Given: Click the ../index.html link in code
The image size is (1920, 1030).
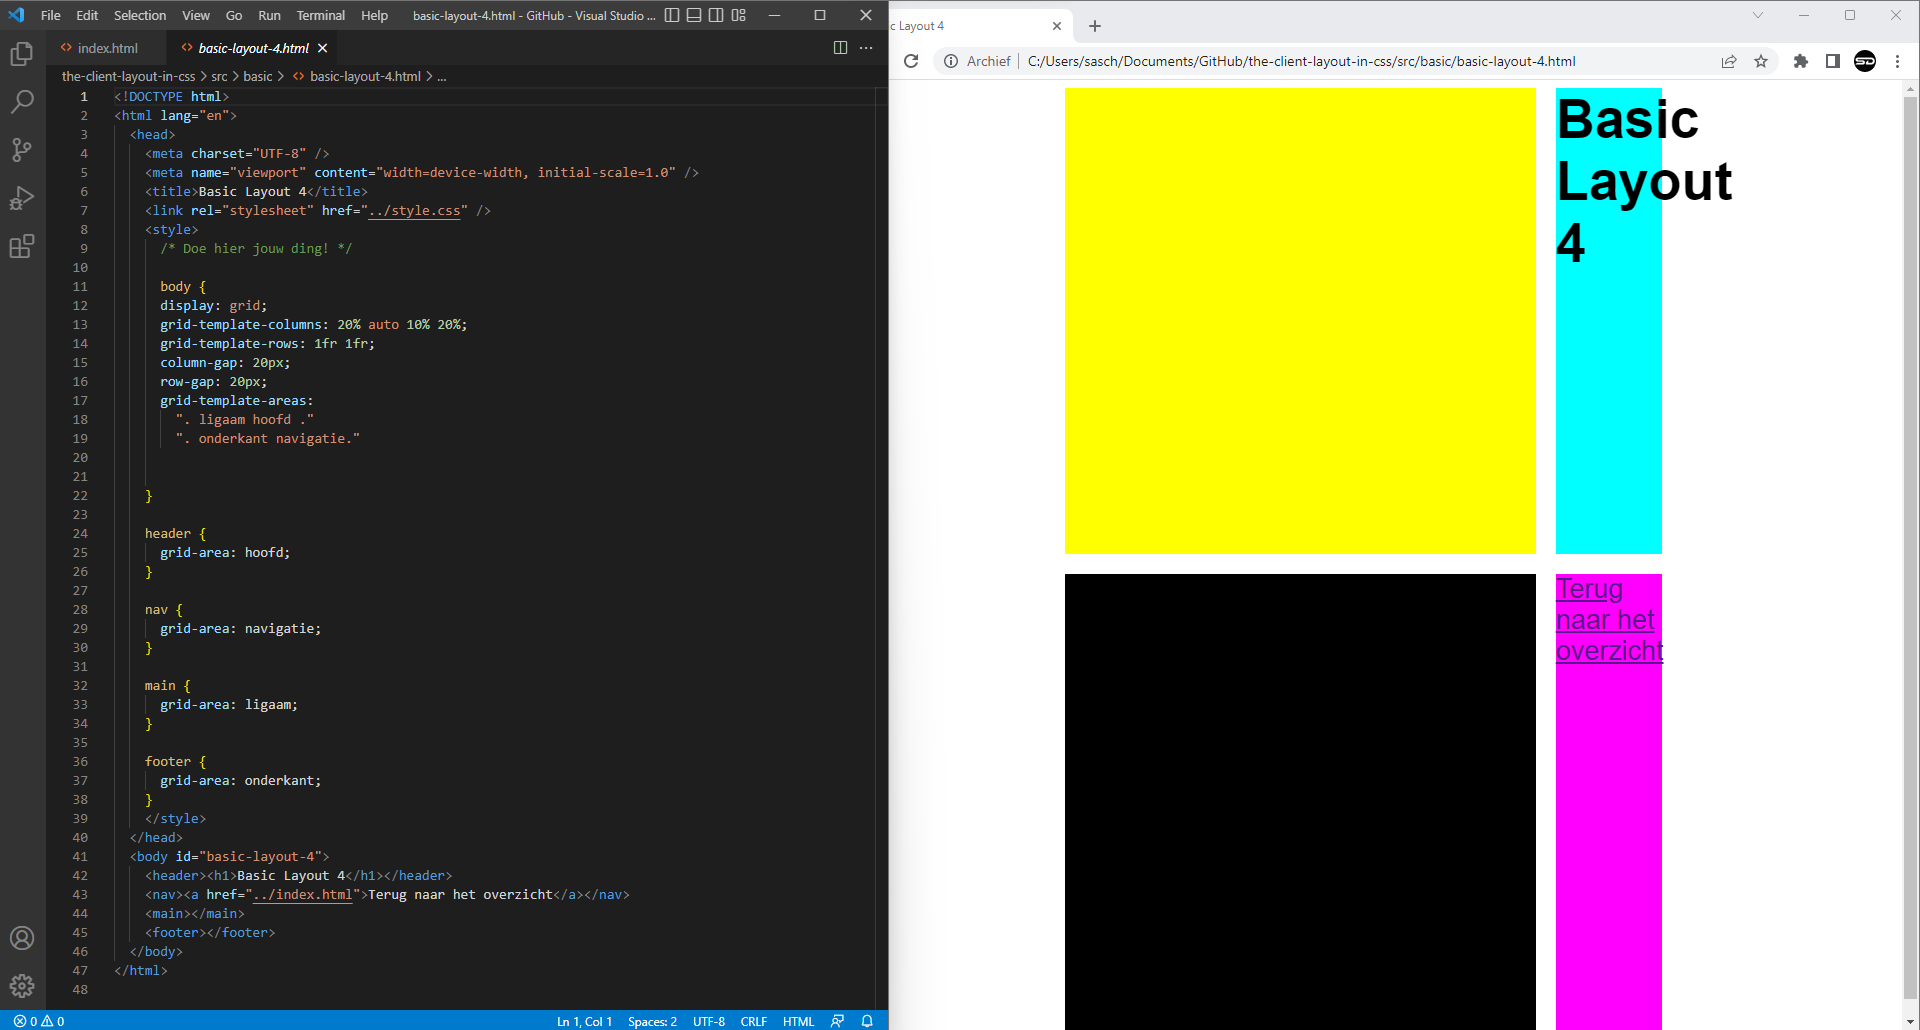Looking at the screenshot, I should pyautogui.click(x=302, y=895).
